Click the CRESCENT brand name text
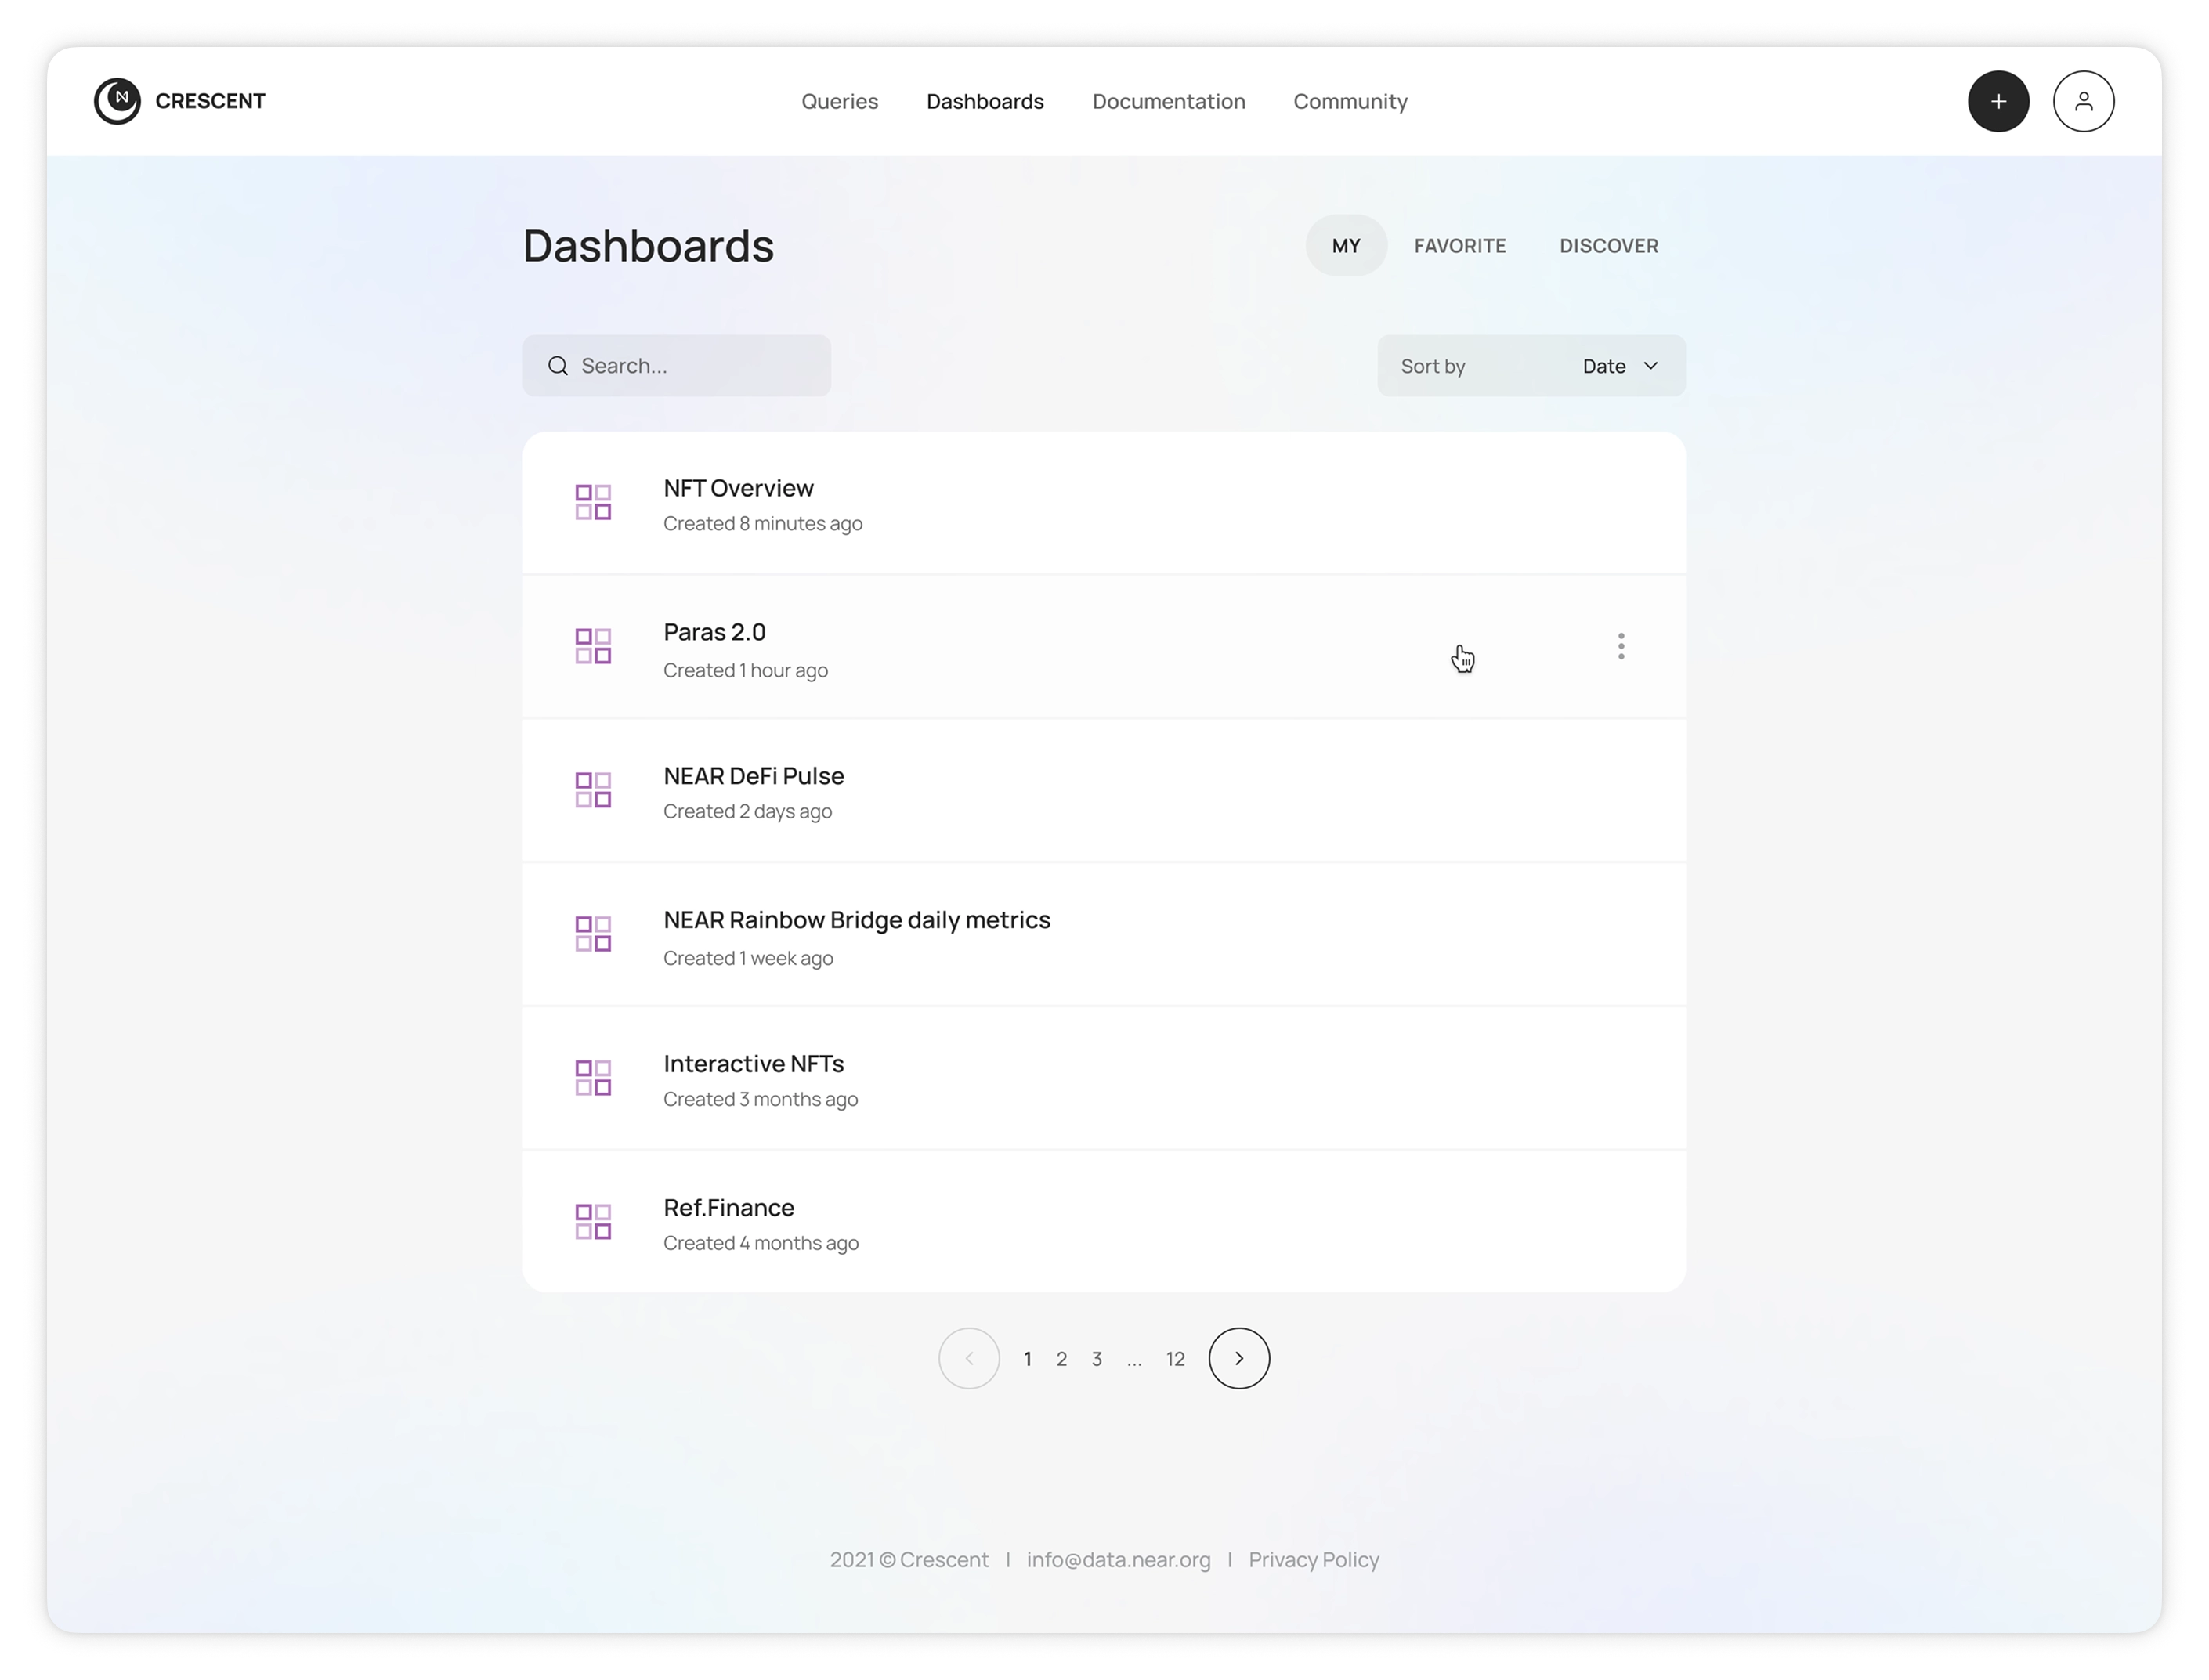Screen dimensions: 2209x1680 [210, 101]
